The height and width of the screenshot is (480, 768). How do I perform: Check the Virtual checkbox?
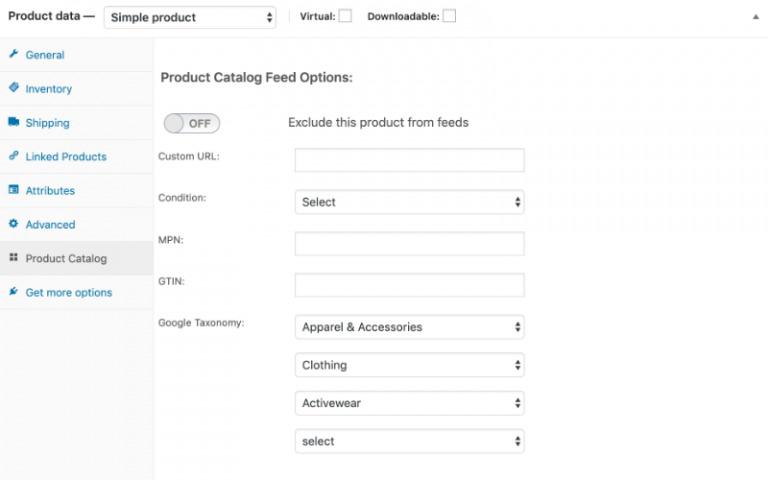[344, 16]
